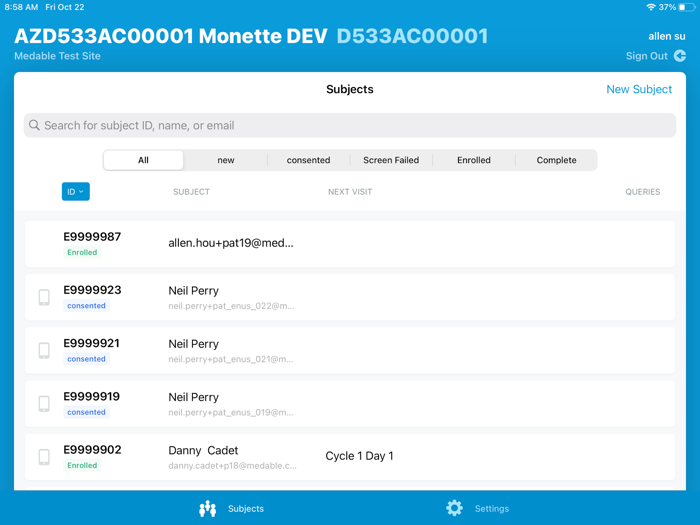
Task: Filter list to Enrolled subjects
Action: (x=474, y=160)
